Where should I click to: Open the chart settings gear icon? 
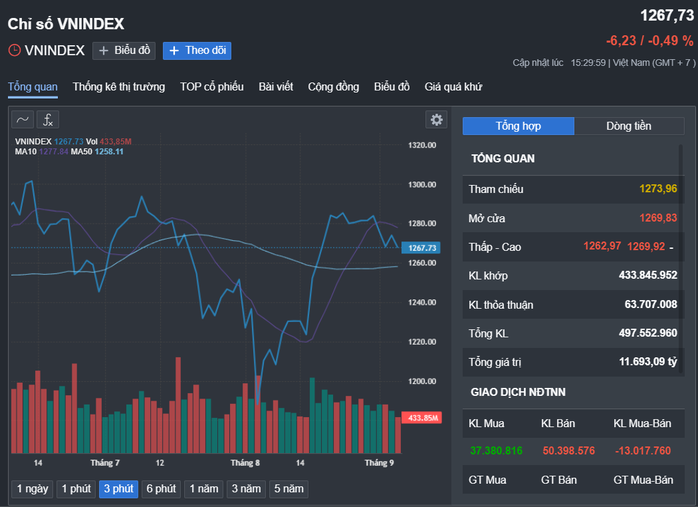point(436,120)
